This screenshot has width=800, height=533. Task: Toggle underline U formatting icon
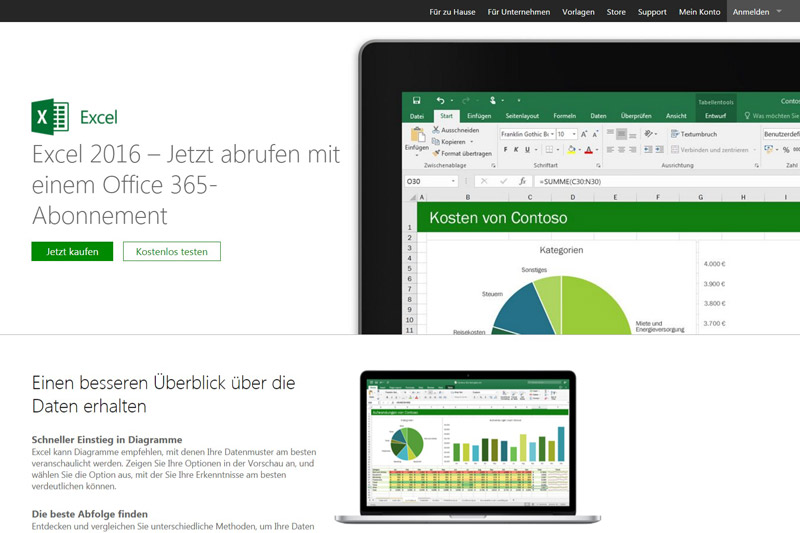(x=527, y=149)
